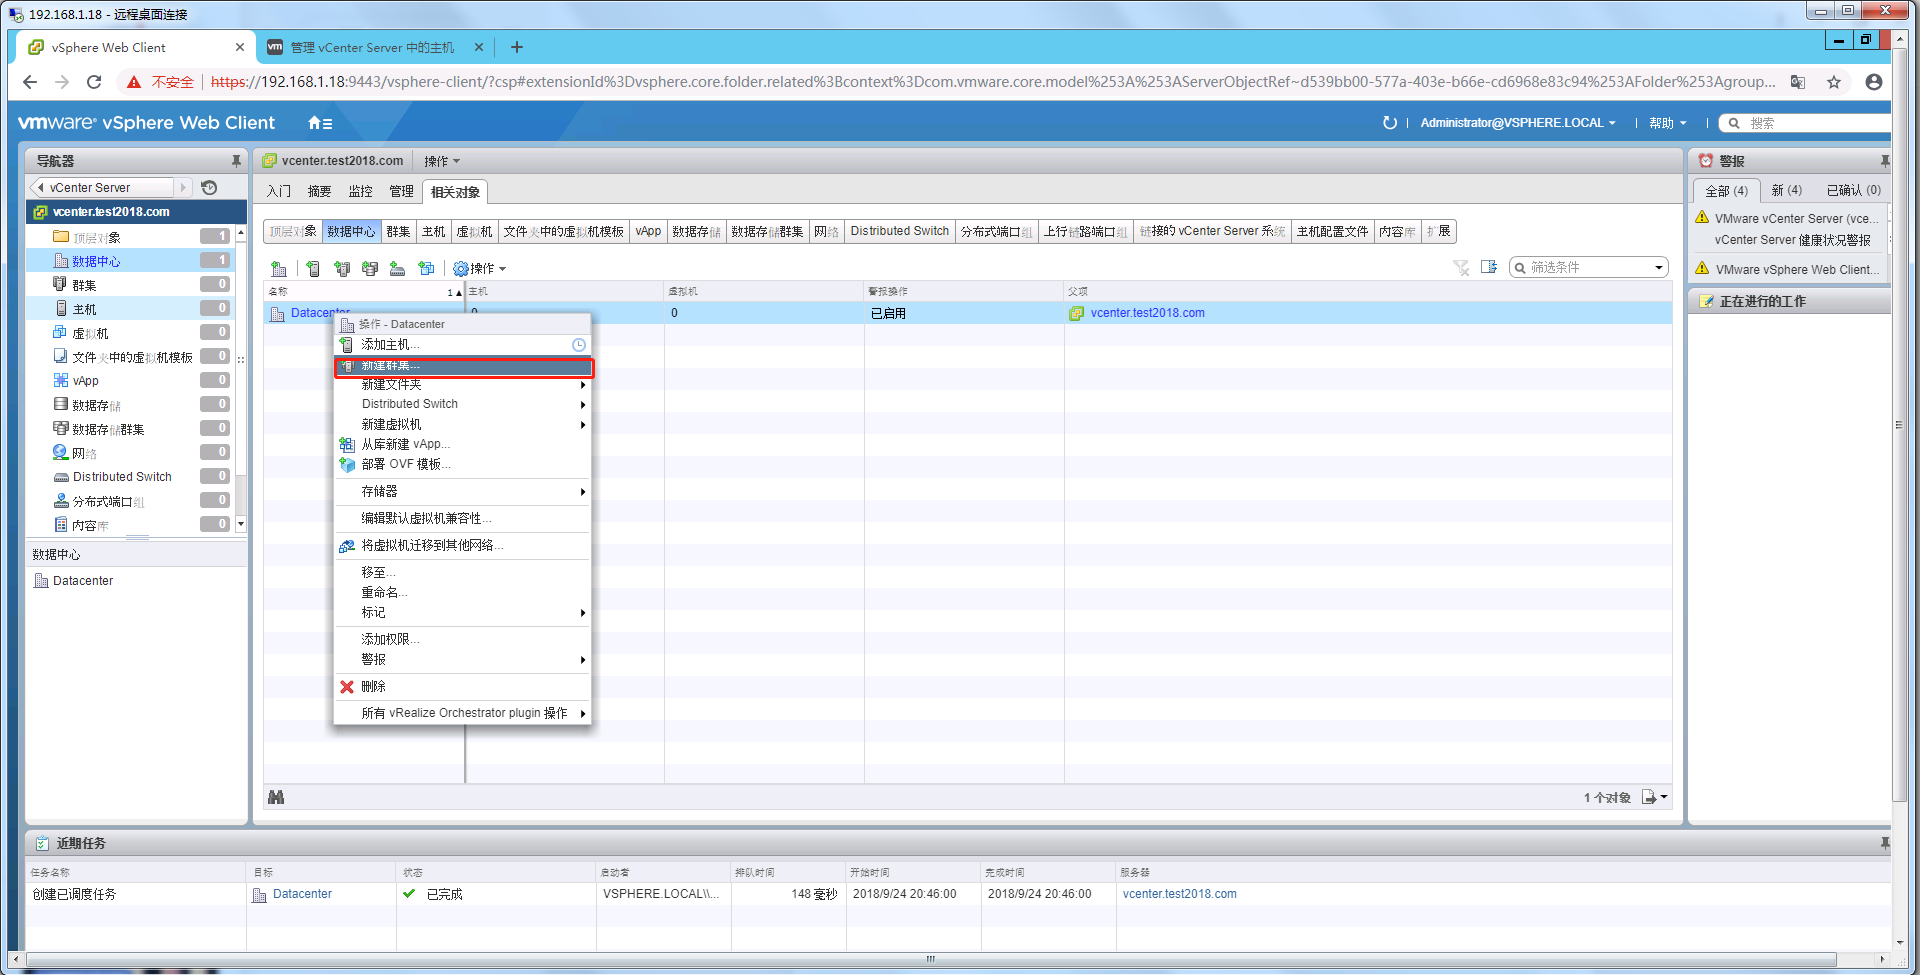Select the Add Host toolbar icon
Viewport: 1920px width, 975px height.
coord(312,268)
